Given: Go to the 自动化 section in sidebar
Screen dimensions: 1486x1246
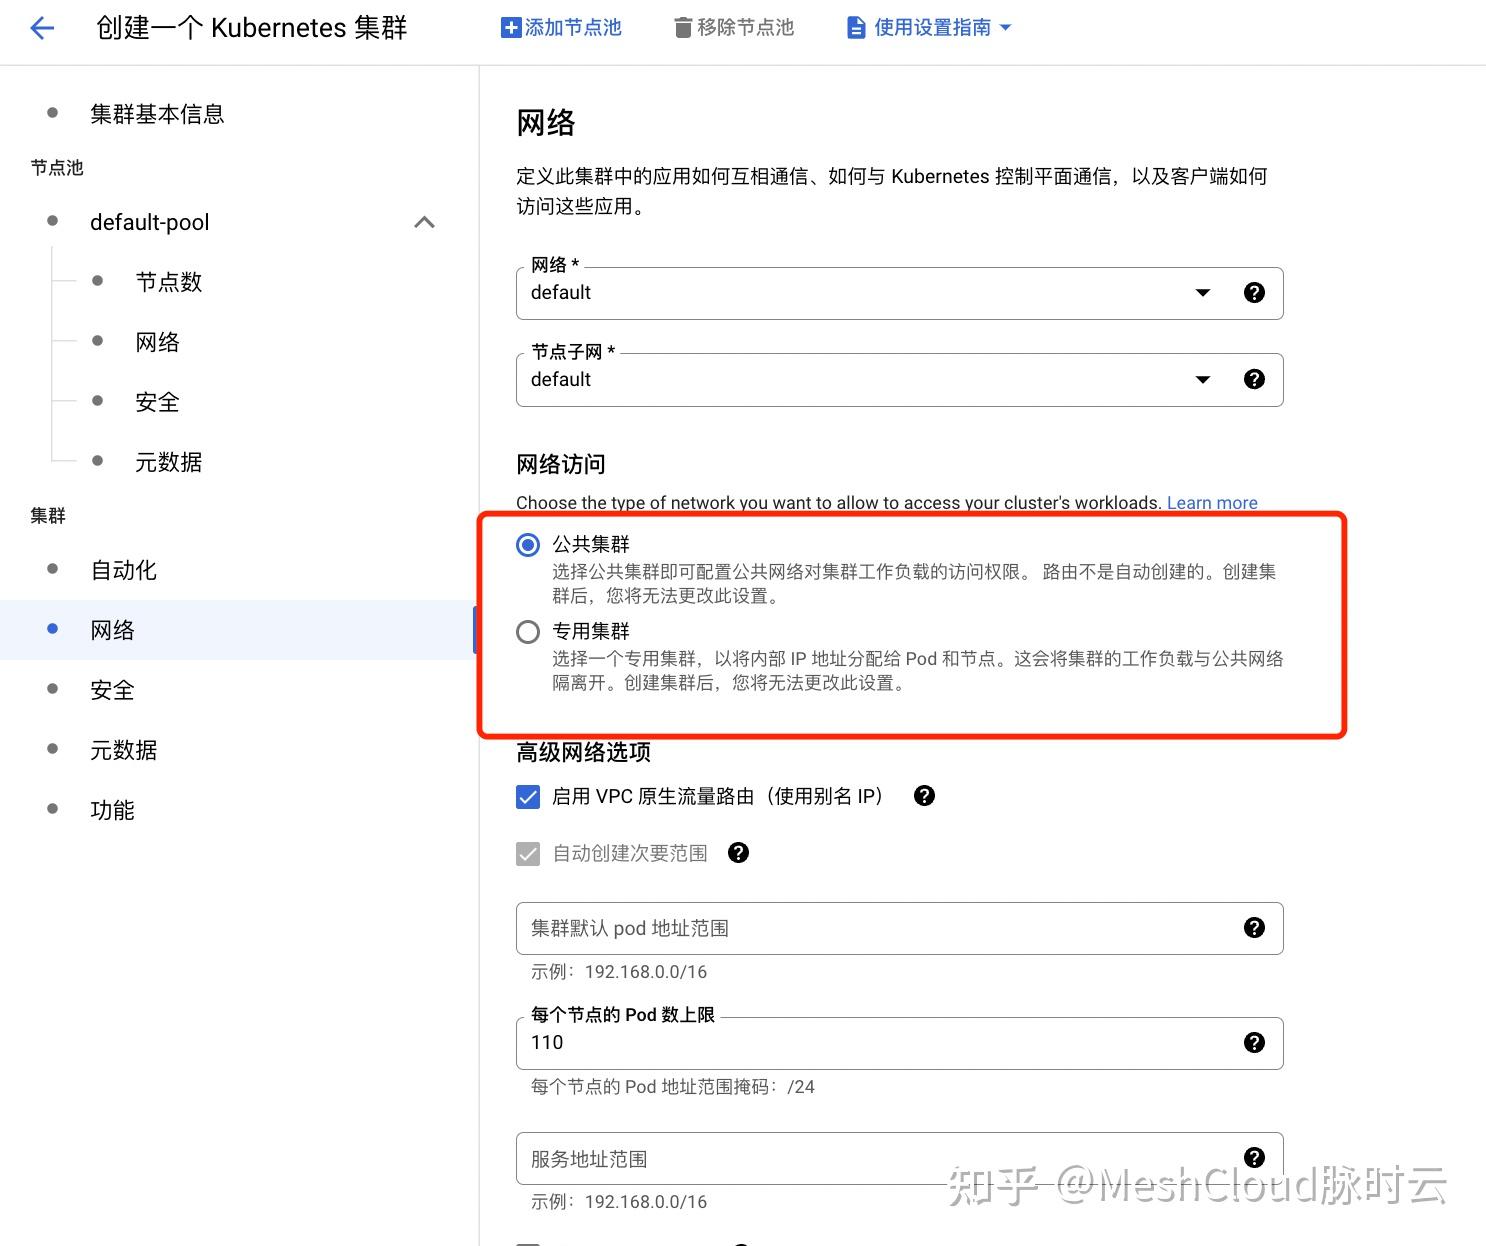Looking at the screenshot, I should pos(123,569).
